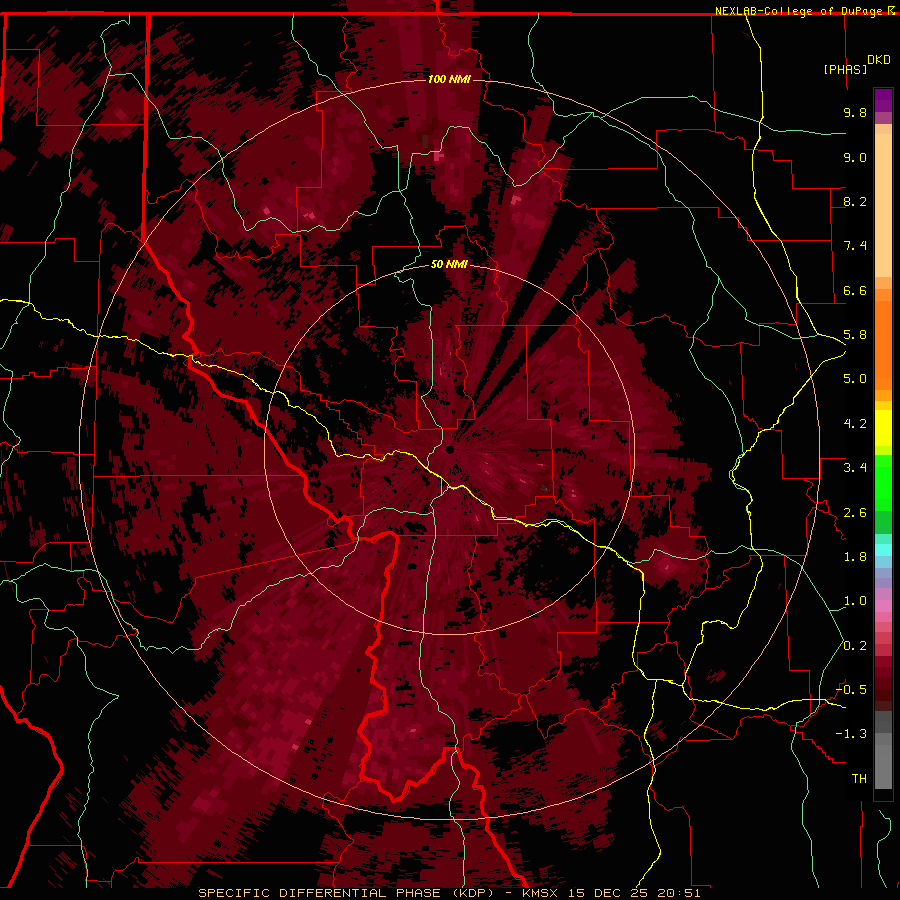The width and height of the screenshot is (900, 900).
Task: Pick the cyan segment of the color bar
Action: [x=883, y=550]
